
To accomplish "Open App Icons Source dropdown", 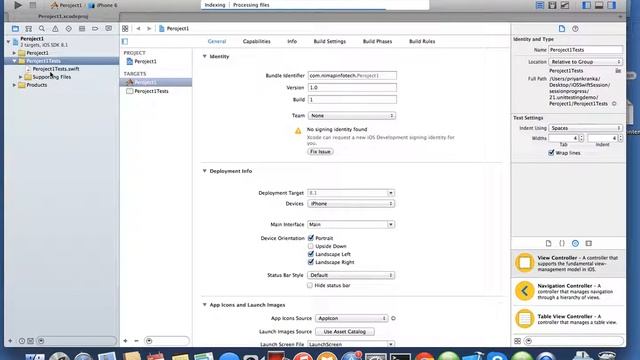I will click(x=351, y=318).
